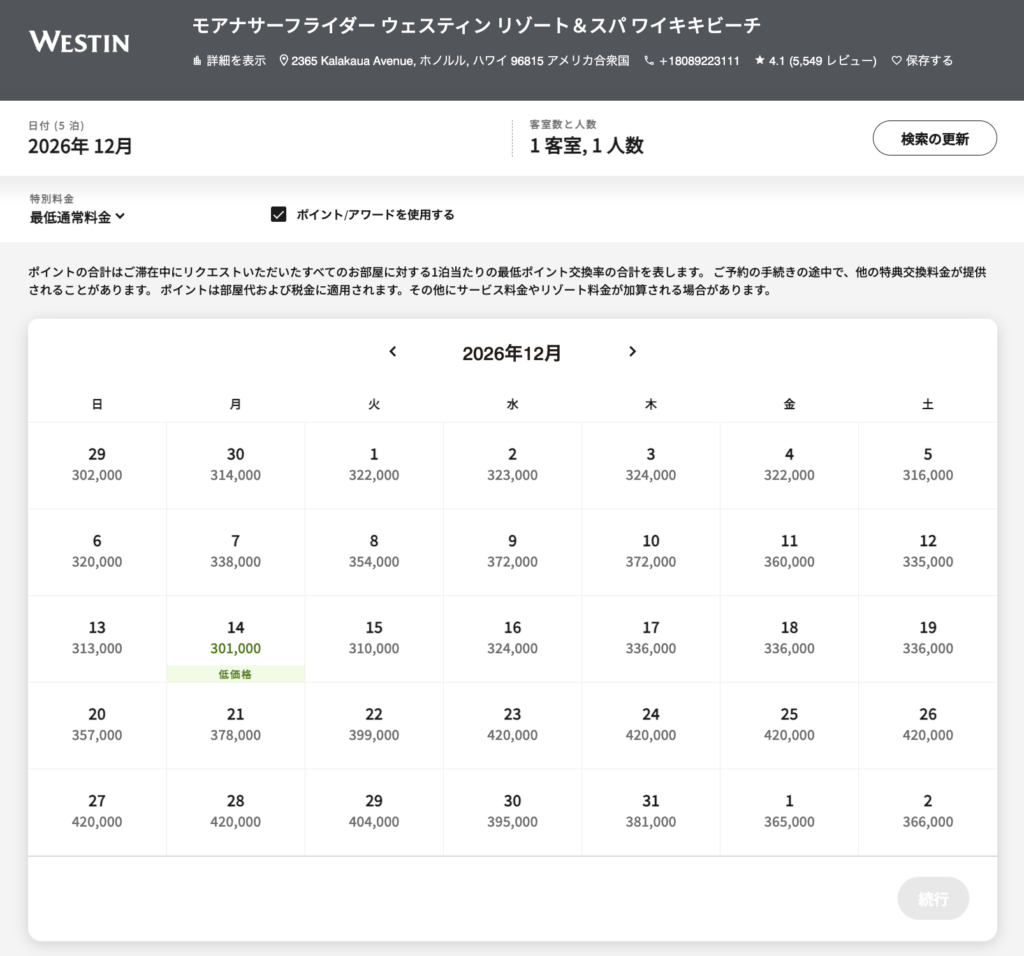This screenshot has height=956, width=1024.
Task: Select December 13 with 313,000 points
Action: 97,639
